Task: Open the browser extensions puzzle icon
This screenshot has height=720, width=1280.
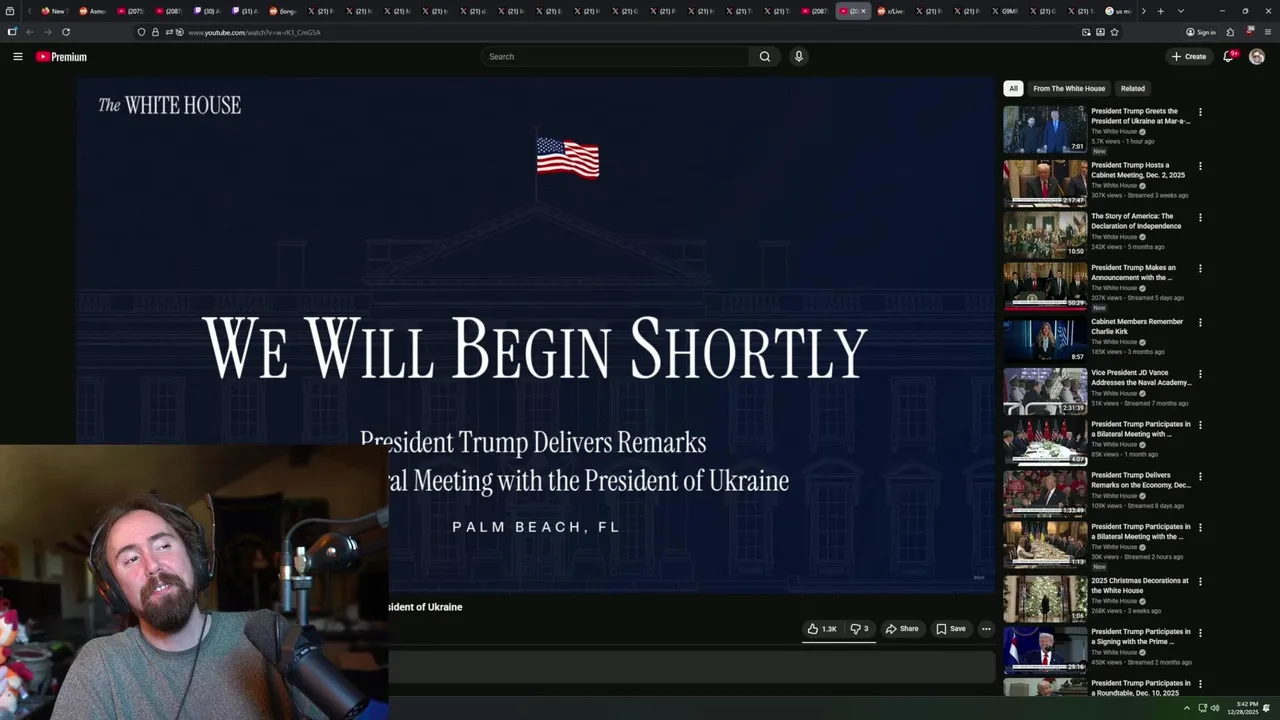Action: tap(1230, 32)
